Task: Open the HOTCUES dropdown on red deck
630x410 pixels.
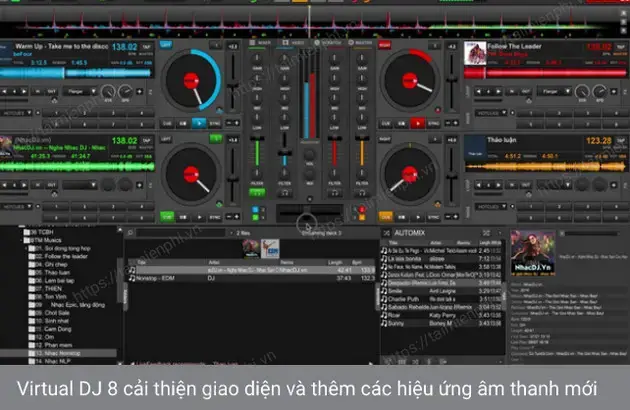Action: [491, 113]
